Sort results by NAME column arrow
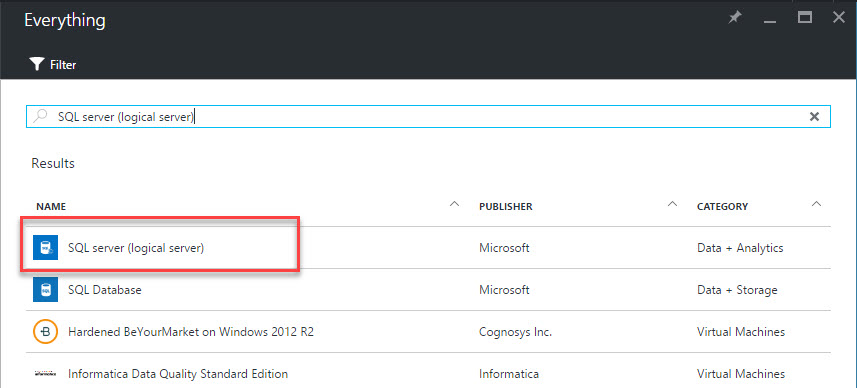This screenshot has height=388, width=857. tap(454, 204)
